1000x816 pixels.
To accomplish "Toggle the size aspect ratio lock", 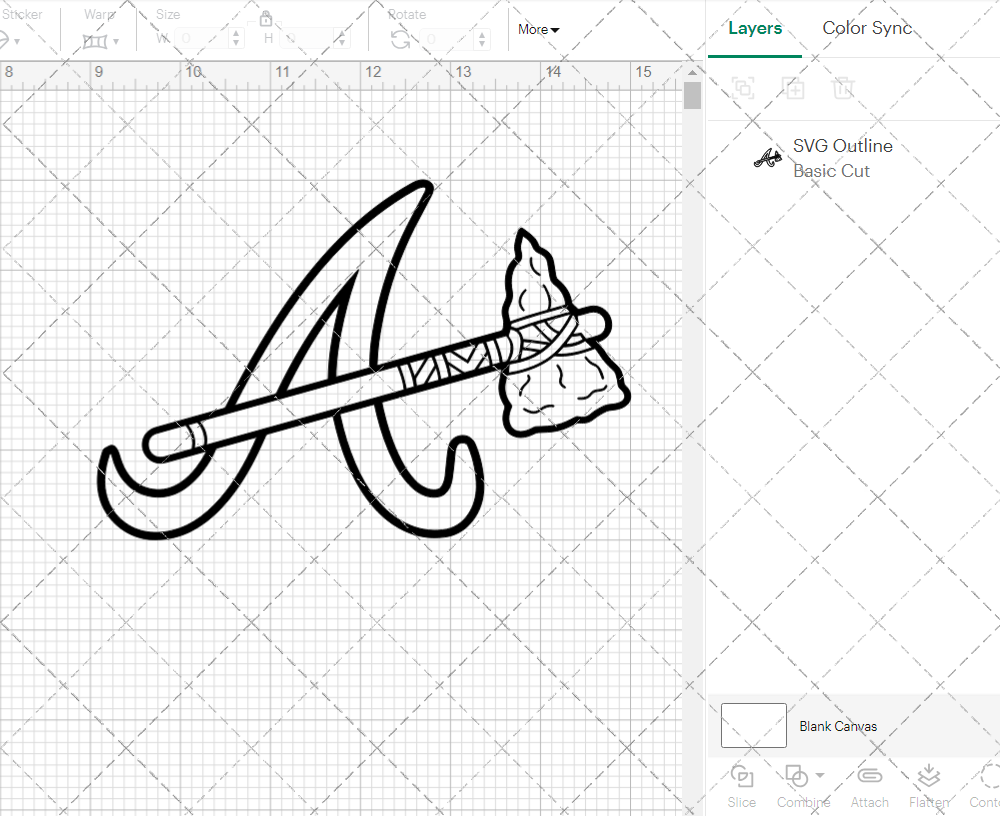I will pyautogui.click(x=266, y=19).
